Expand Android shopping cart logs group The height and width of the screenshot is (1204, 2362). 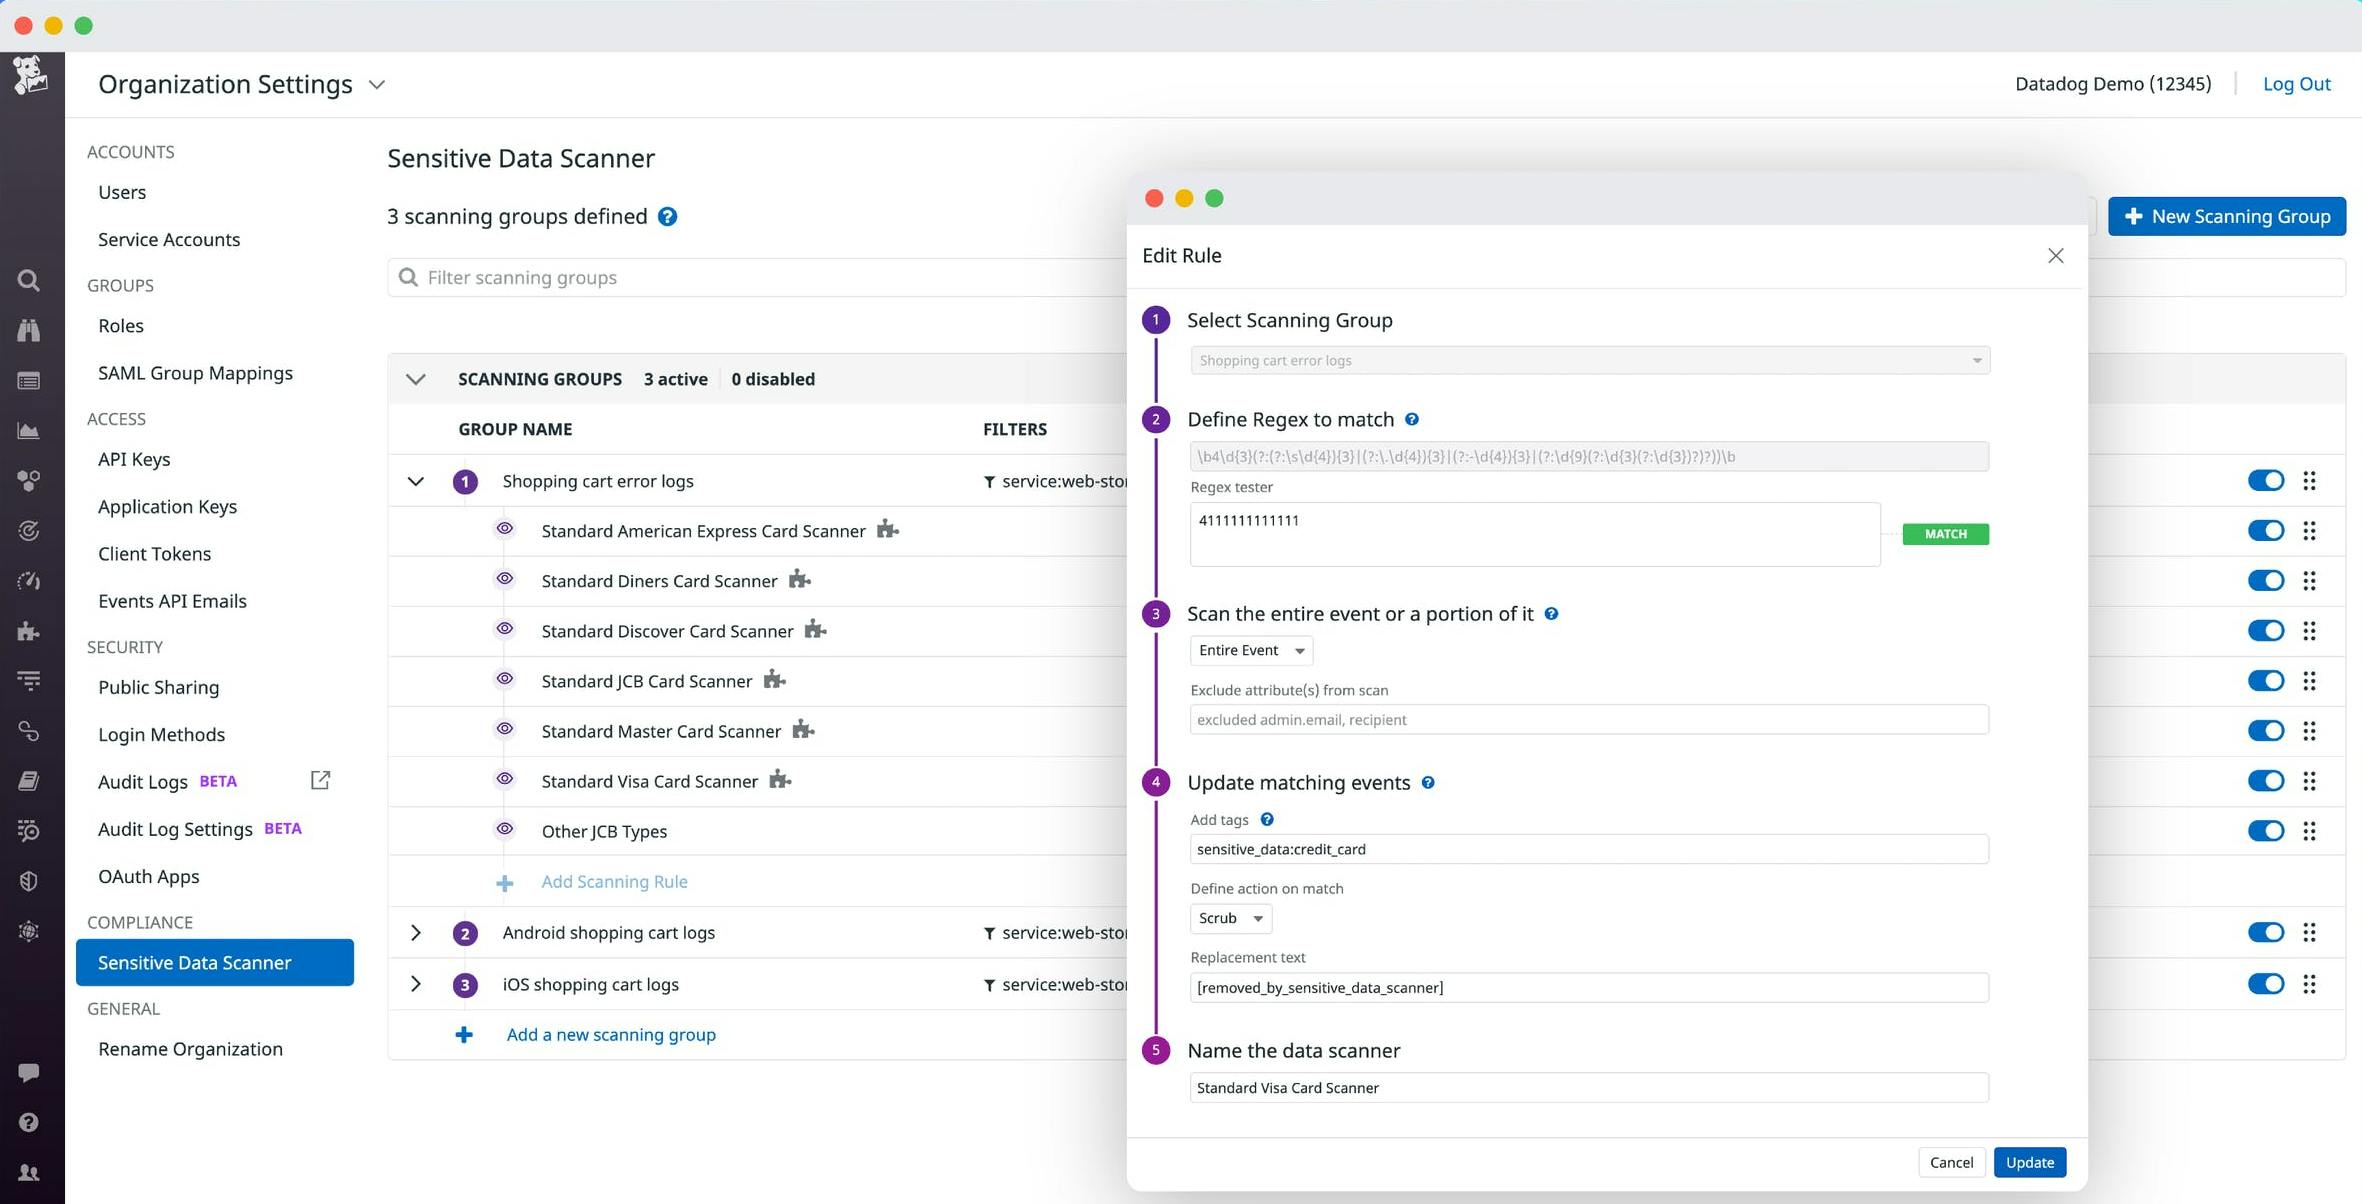pyautogui.click(x=415, y=933)
